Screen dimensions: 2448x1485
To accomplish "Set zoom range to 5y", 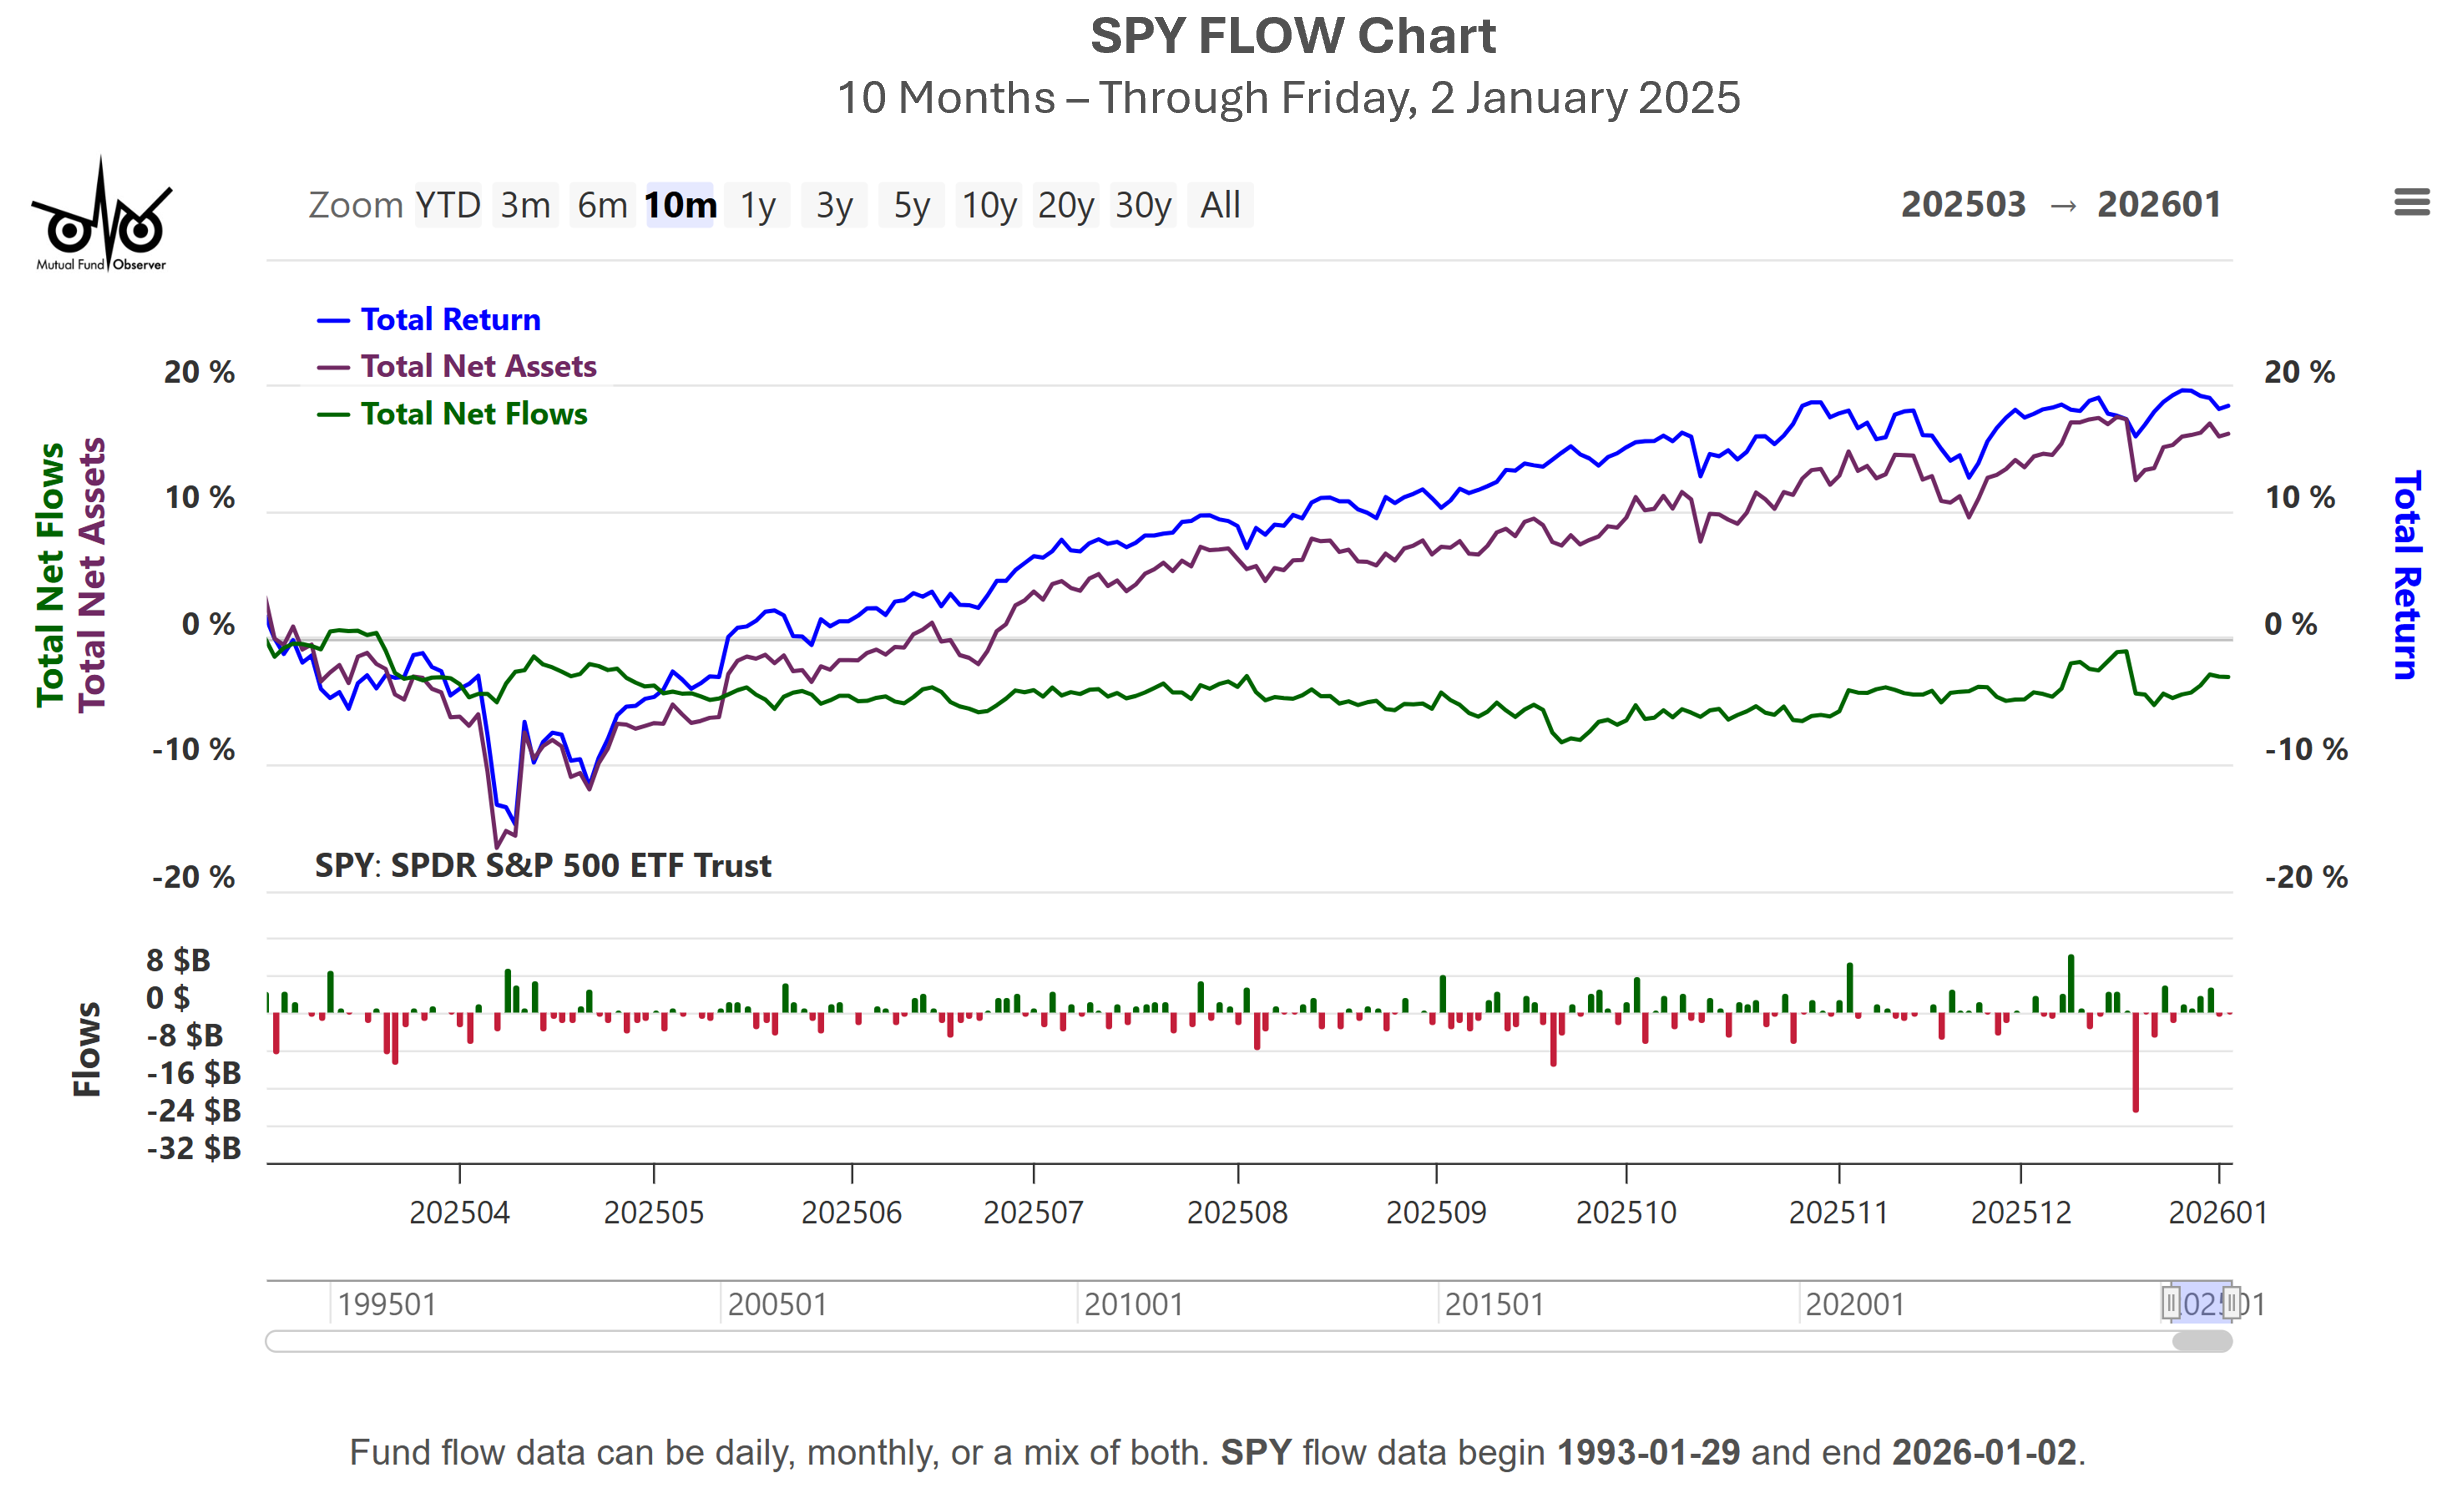I will click(x=911, y=205).
